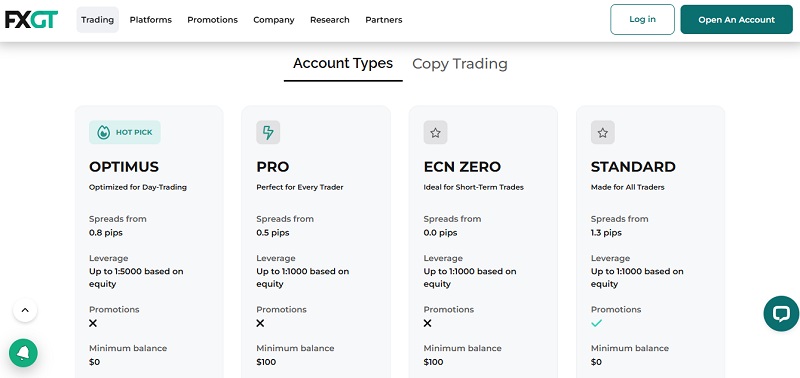Click 'Ideal for Short-Term Trades' text
Viewport: 800px width, 378px height.
pos(473,187)
